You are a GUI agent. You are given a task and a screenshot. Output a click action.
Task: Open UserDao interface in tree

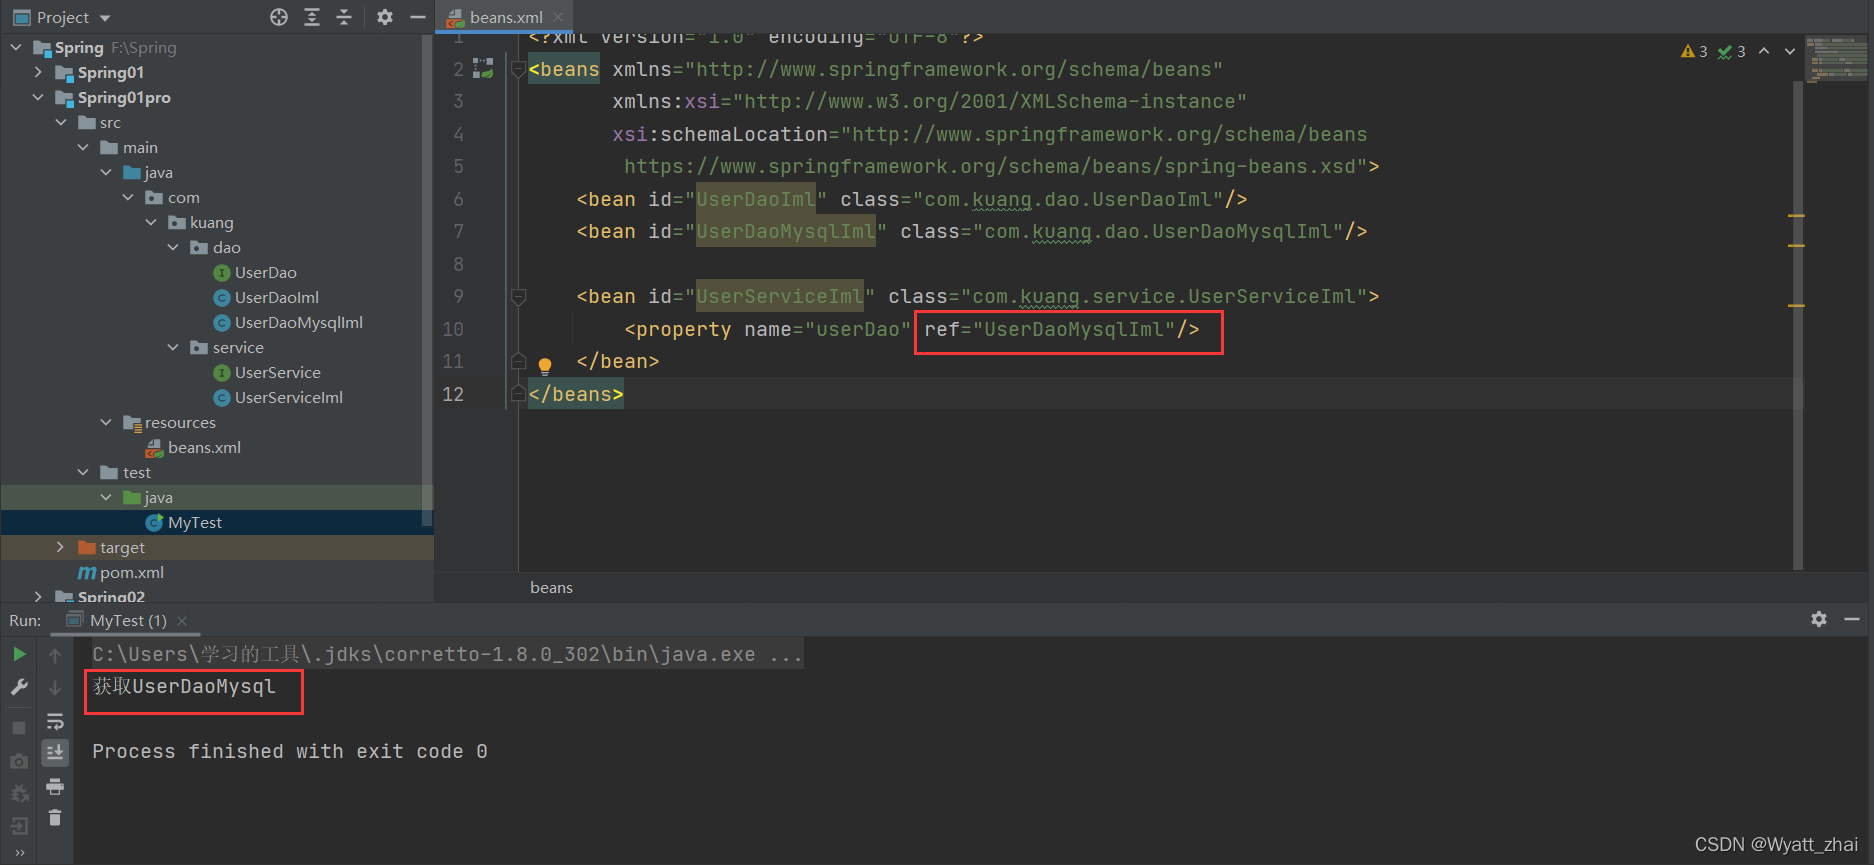coord(265,272)
